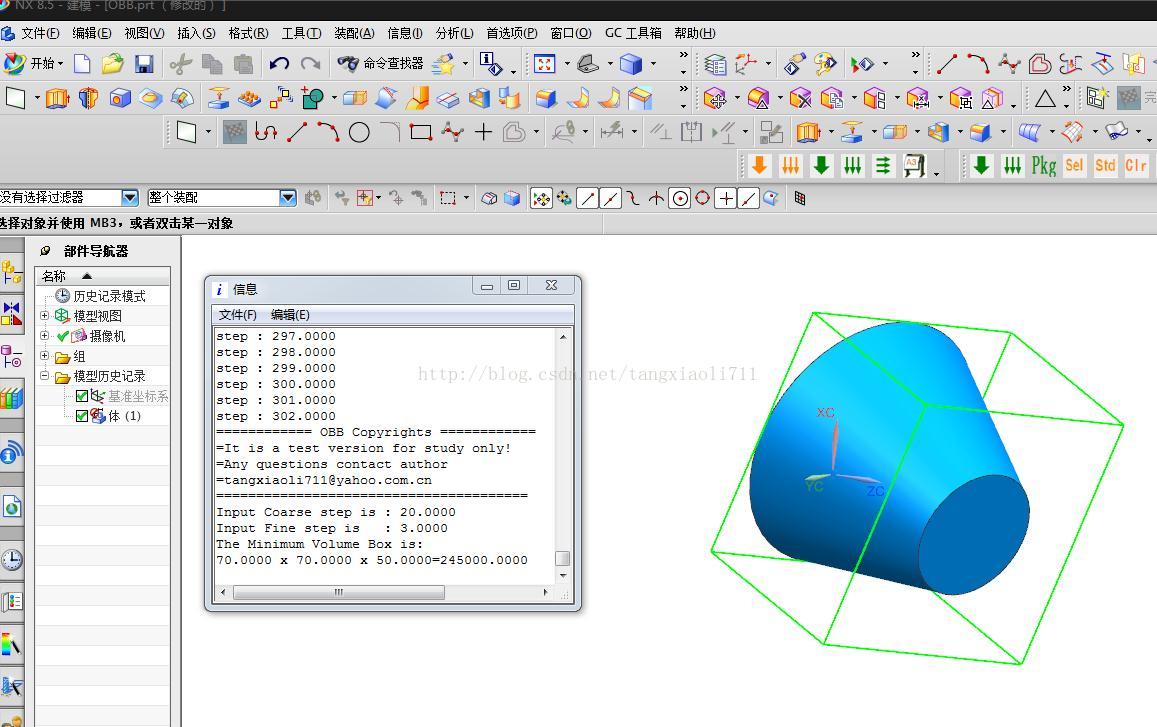
Task: Click the info window vertical scrollbar thumb
Action: pyautogui.click(x=562, y=558)
